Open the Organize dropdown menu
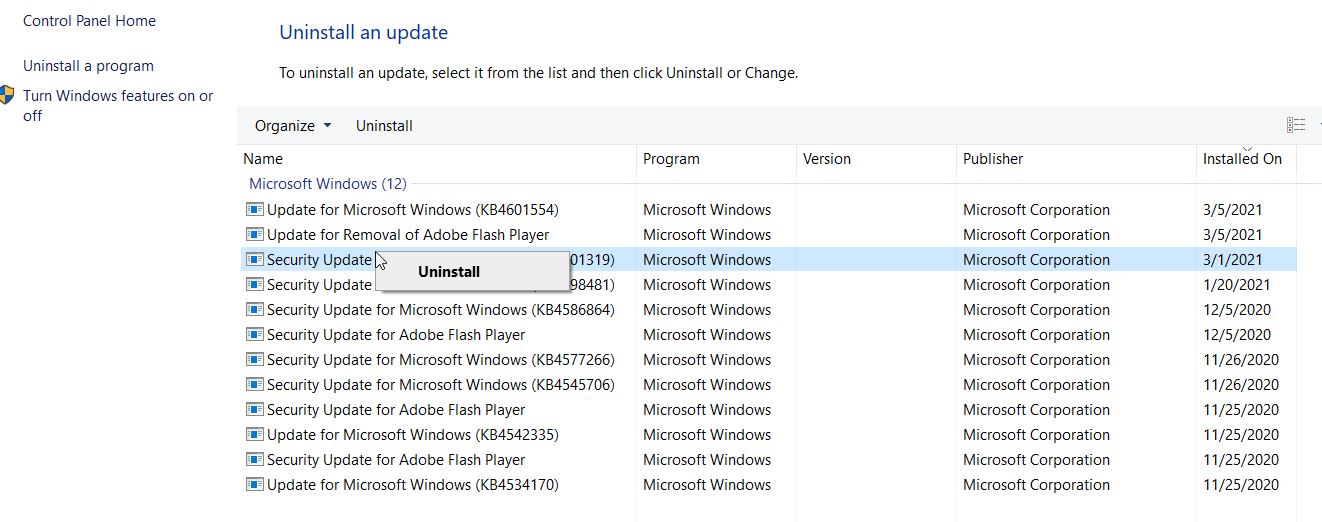 point(292,126)
